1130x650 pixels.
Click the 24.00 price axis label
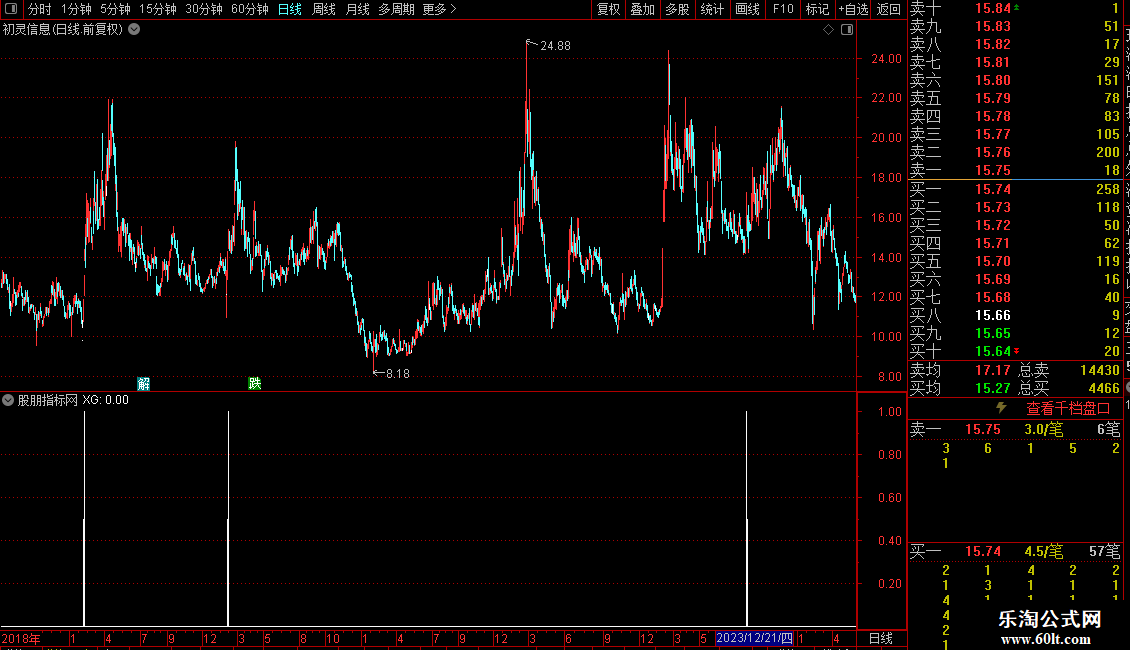click(886, 58)
